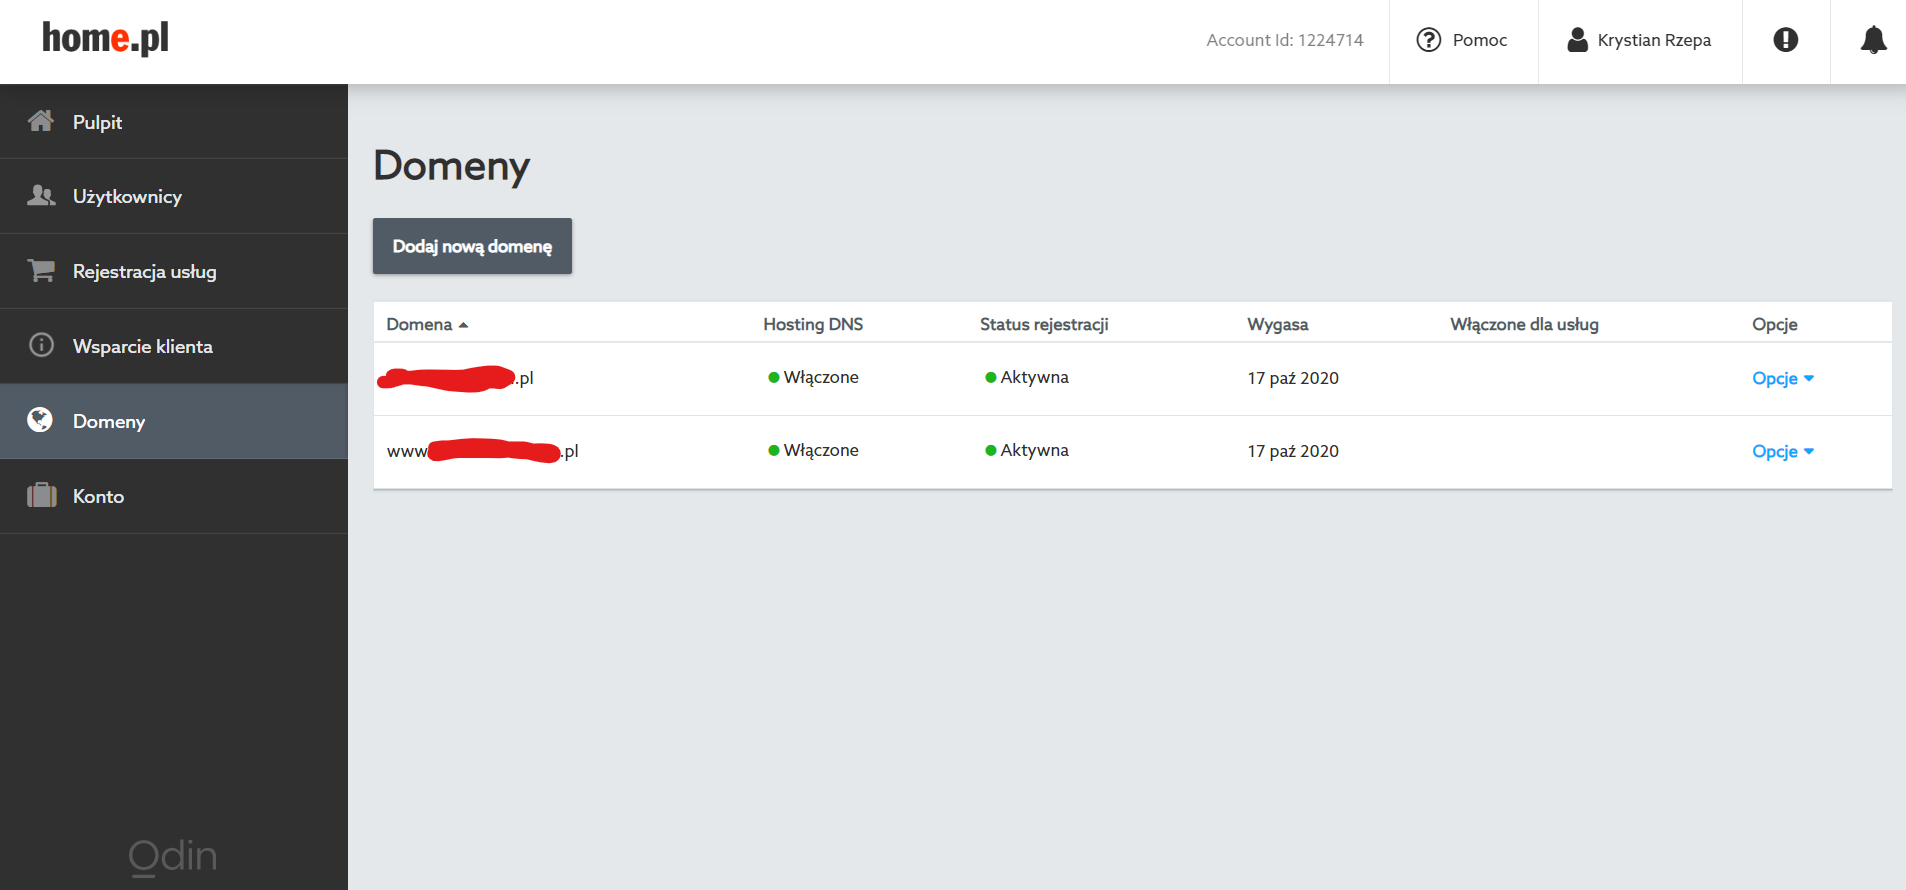Click Opcje column header

(x=1774, y=324)
